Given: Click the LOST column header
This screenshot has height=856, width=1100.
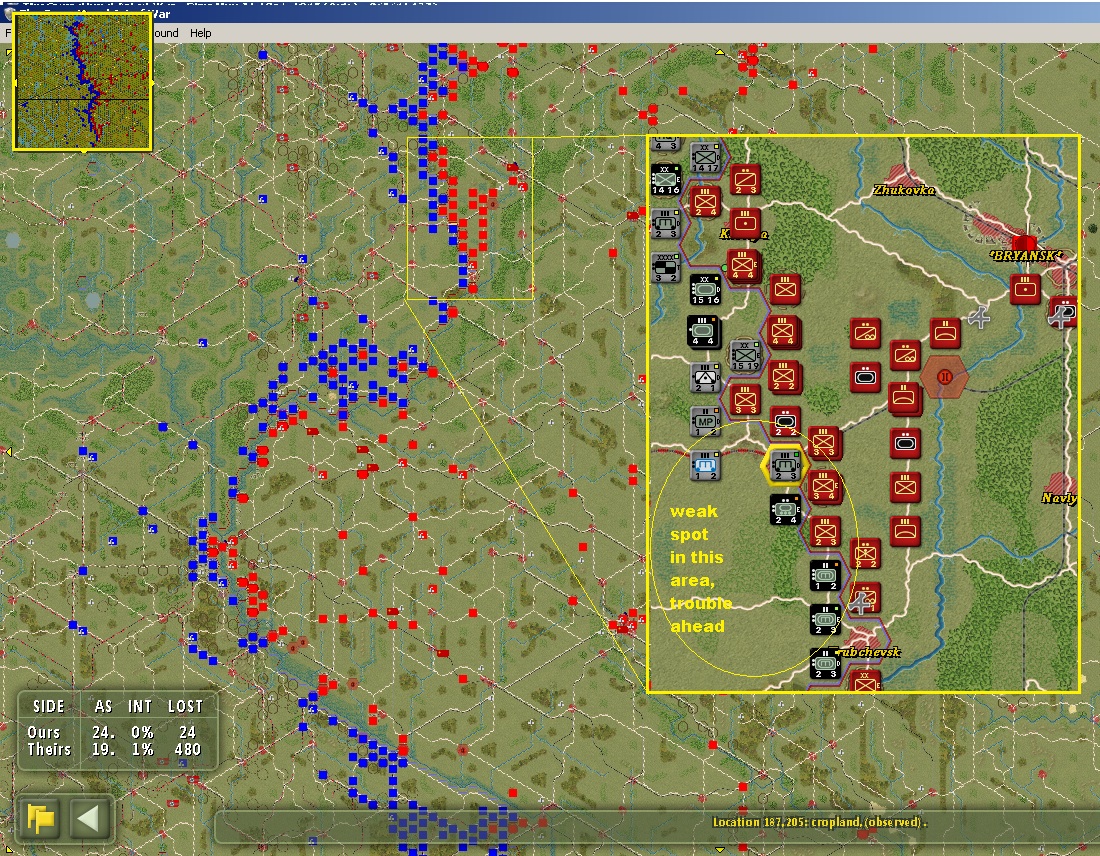Looking at the screenshot, I should pyautogui.click(x=185, y=707).
